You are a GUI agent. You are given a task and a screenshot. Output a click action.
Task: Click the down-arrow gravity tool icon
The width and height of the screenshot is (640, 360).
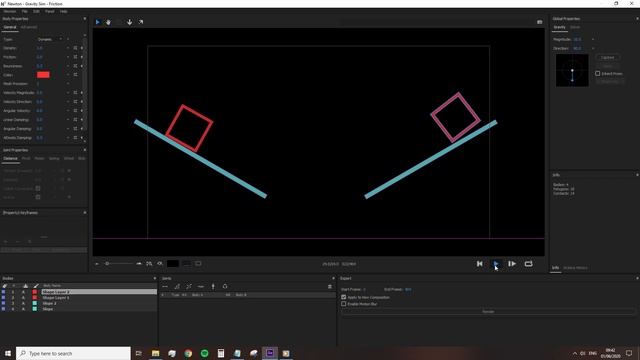pos(129,22)
